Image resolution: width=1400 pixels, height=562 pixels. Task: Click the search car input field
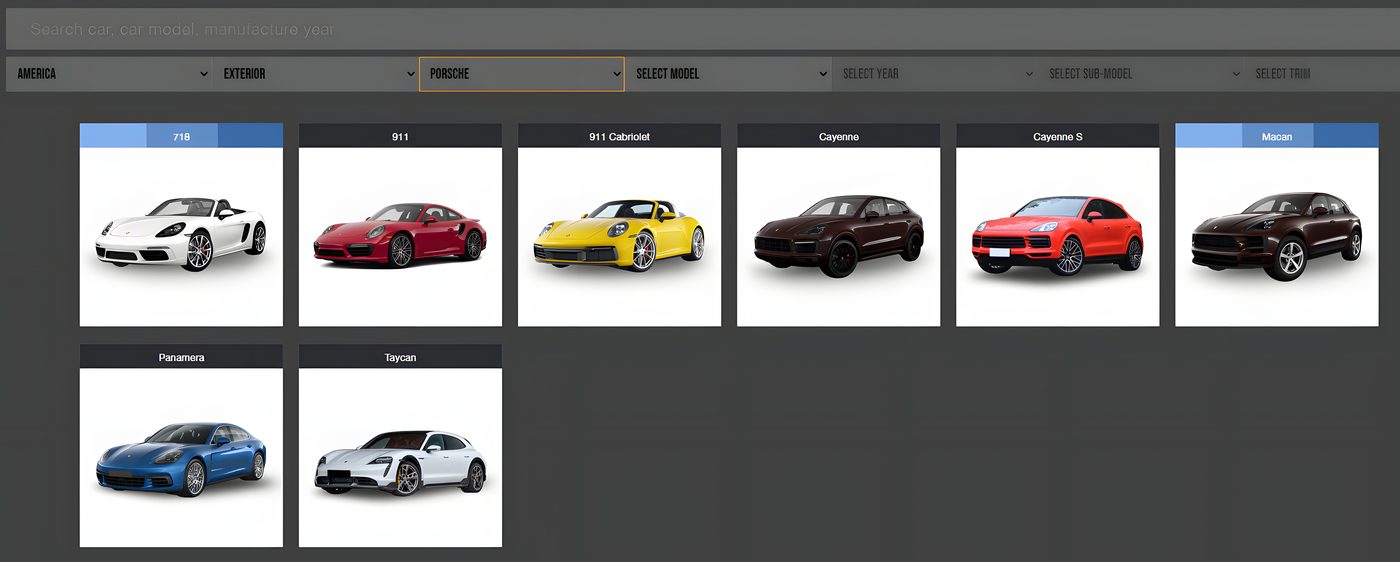(702, 29)
